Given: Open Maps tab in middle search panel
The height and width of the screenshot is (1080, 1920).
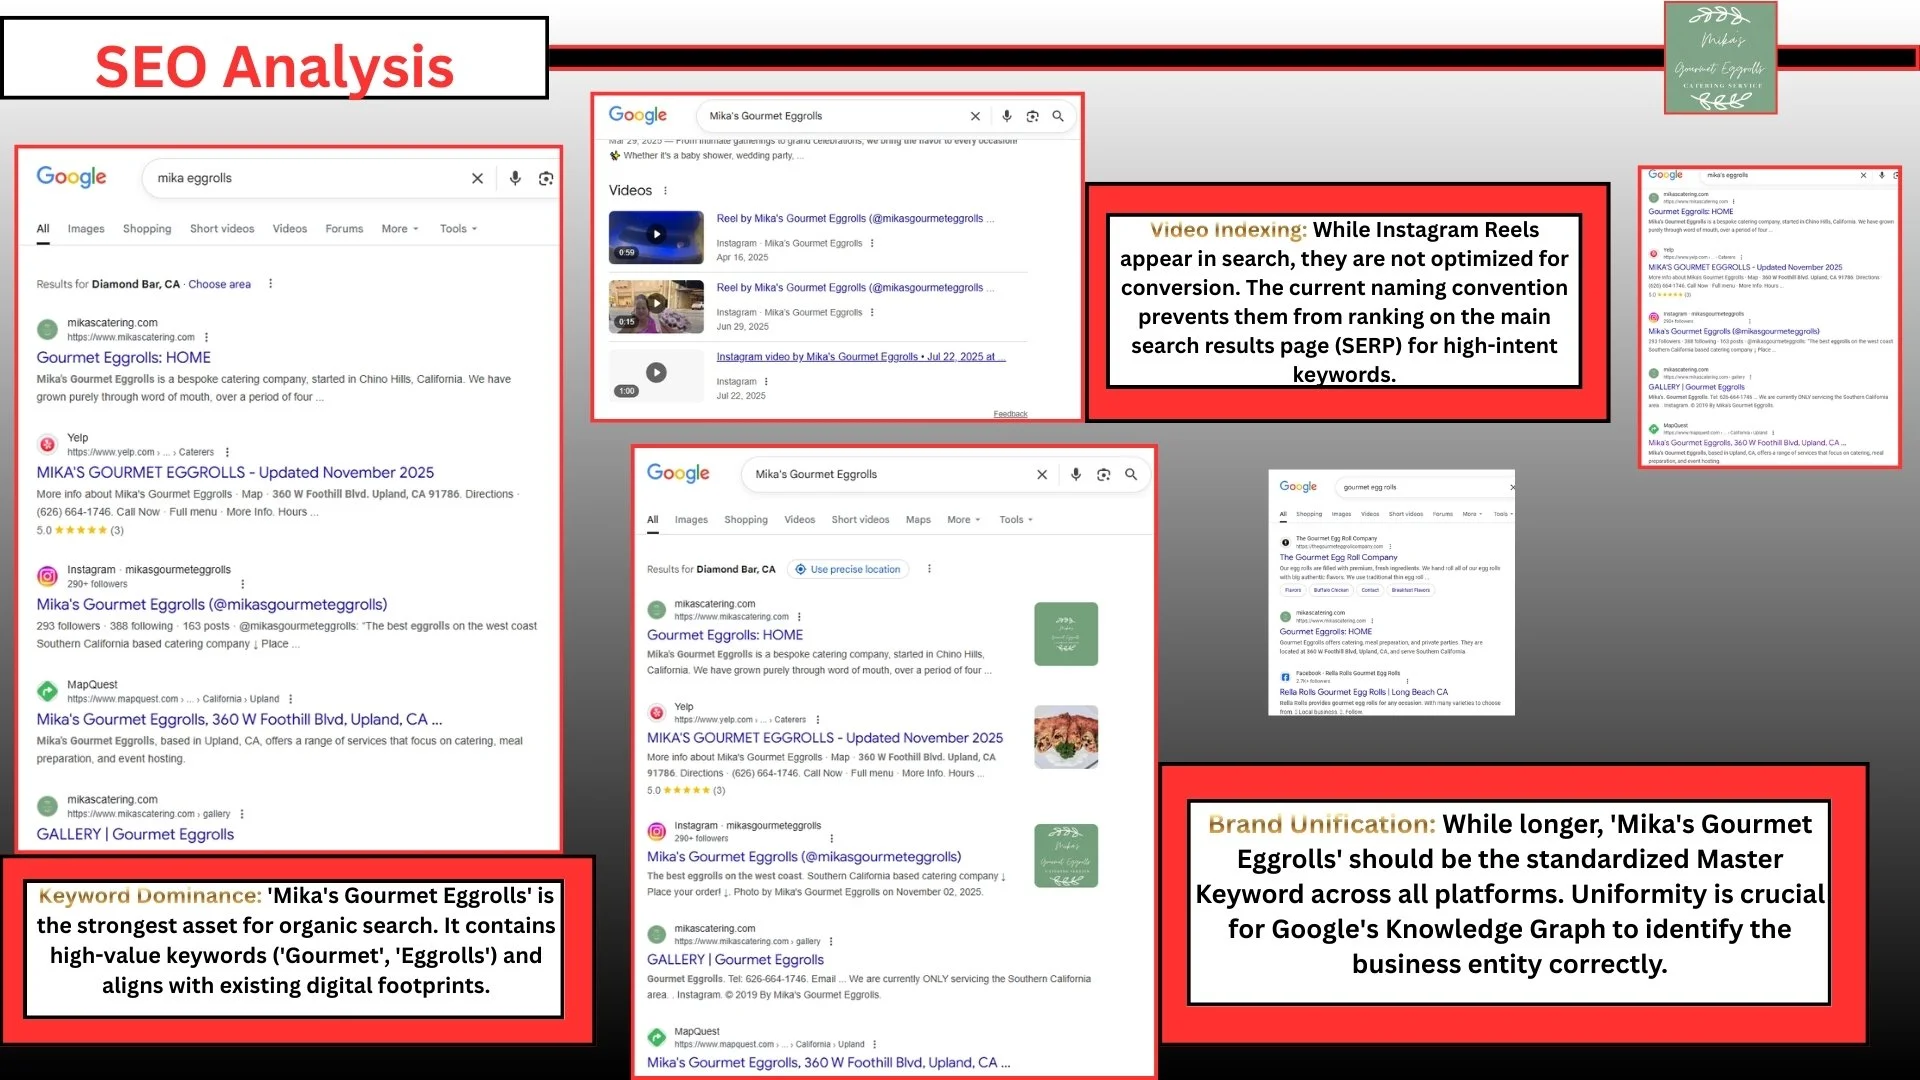Looking at the screenshot, I should click(x=918, y=520).
